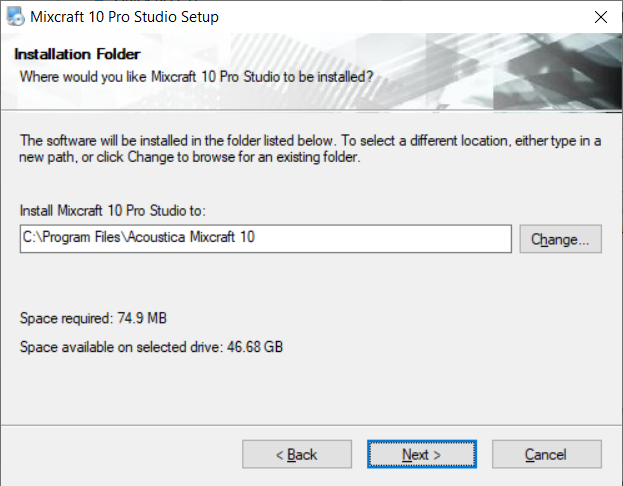Click the Installation Folder heading

pyautogui.click(x=77, y=54)
